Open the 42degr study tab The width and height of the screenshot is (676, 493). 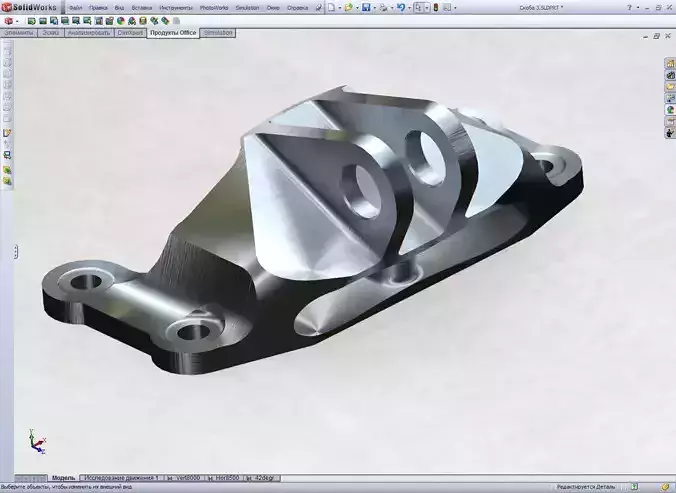(262, 478)
